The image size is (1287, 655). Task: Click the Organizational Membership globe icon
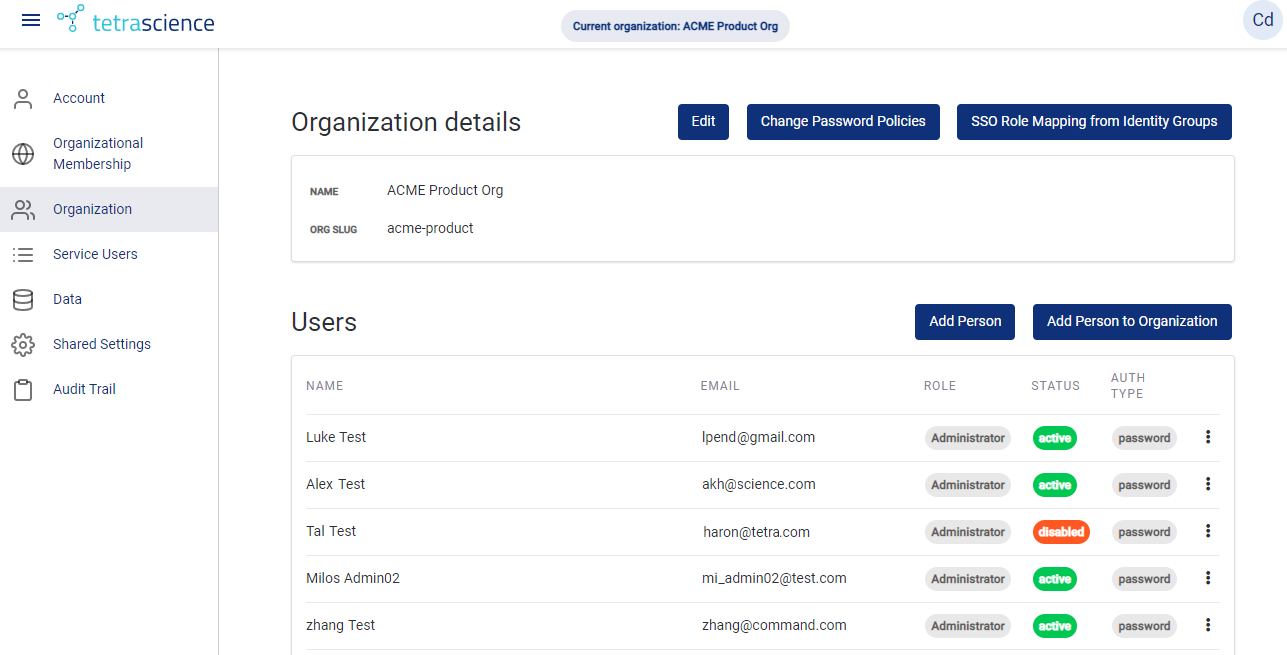[23, 155]
